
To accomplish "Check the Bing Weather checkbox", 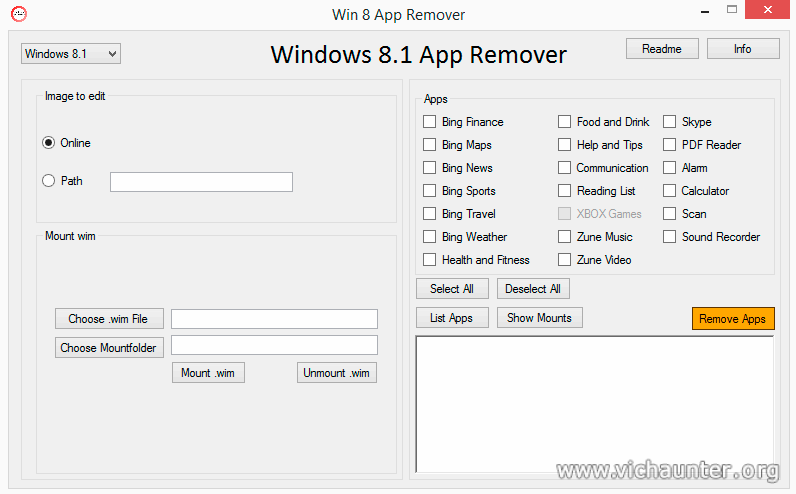I will coord(429,237).
